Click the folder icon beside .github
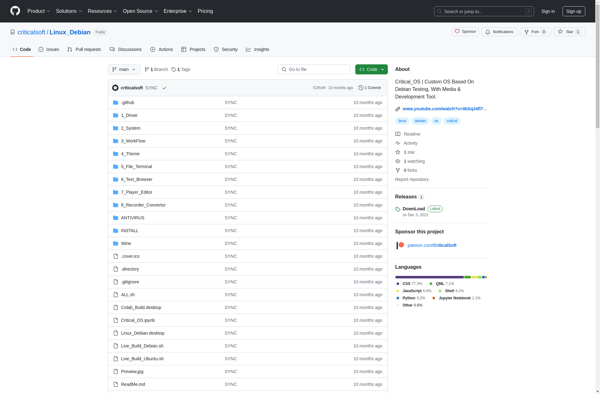This screenshot has height=394, width=600. point(116,103)
